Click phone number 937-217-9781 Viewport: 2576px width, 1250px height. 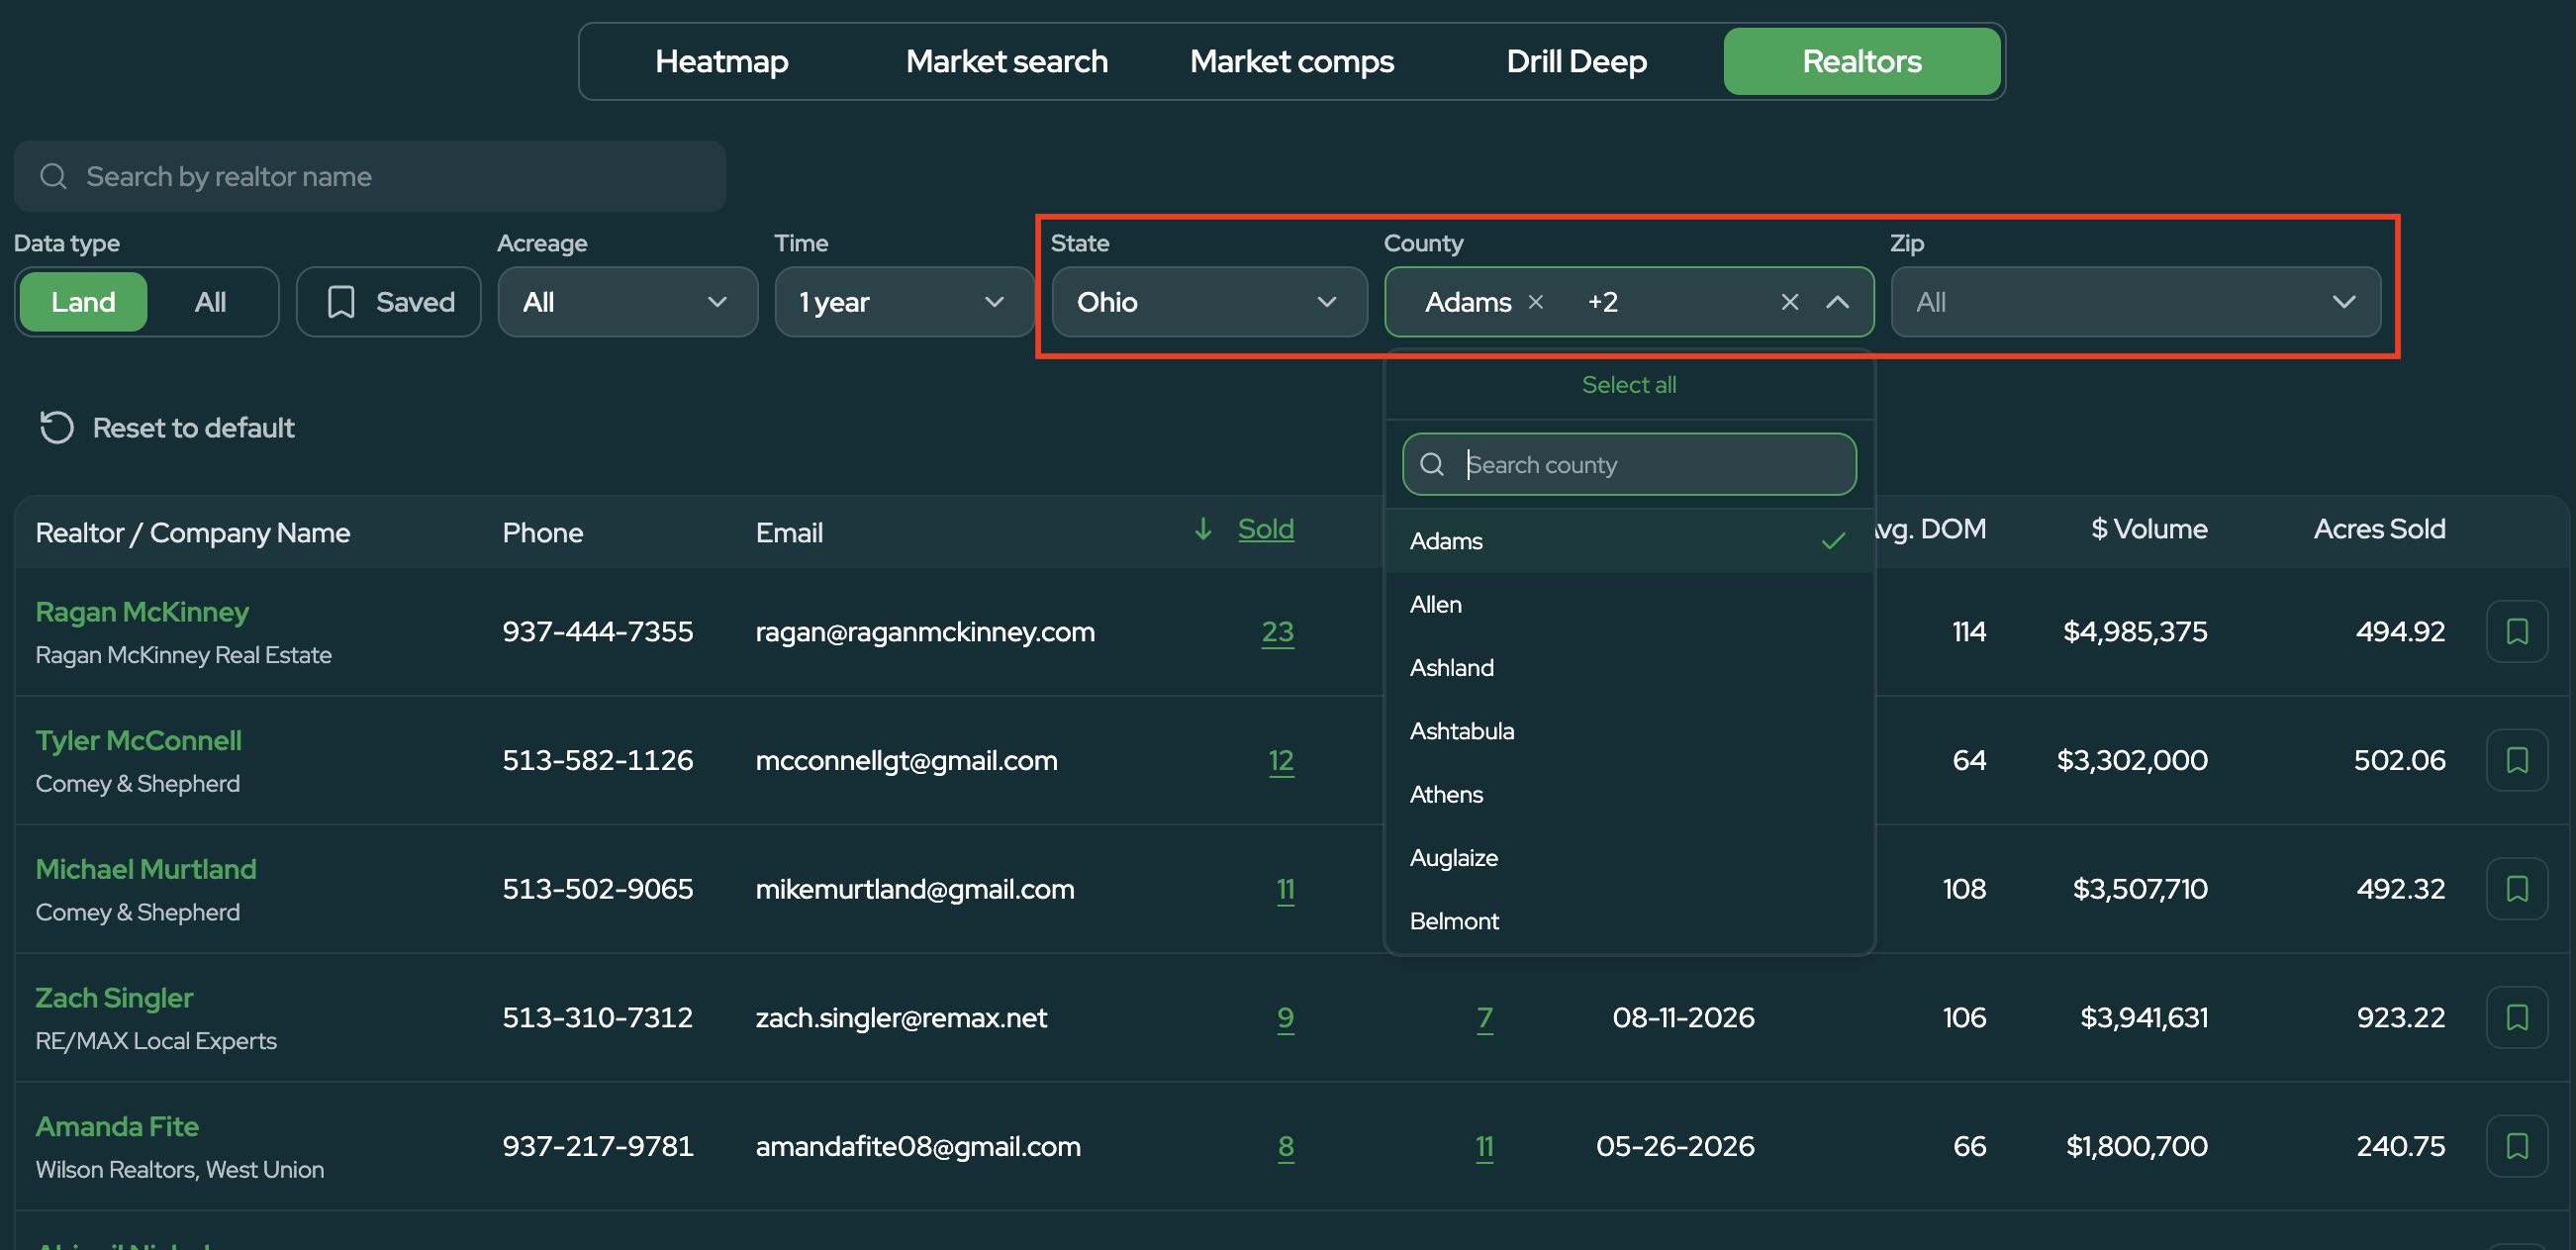[x=597, y=1146]
